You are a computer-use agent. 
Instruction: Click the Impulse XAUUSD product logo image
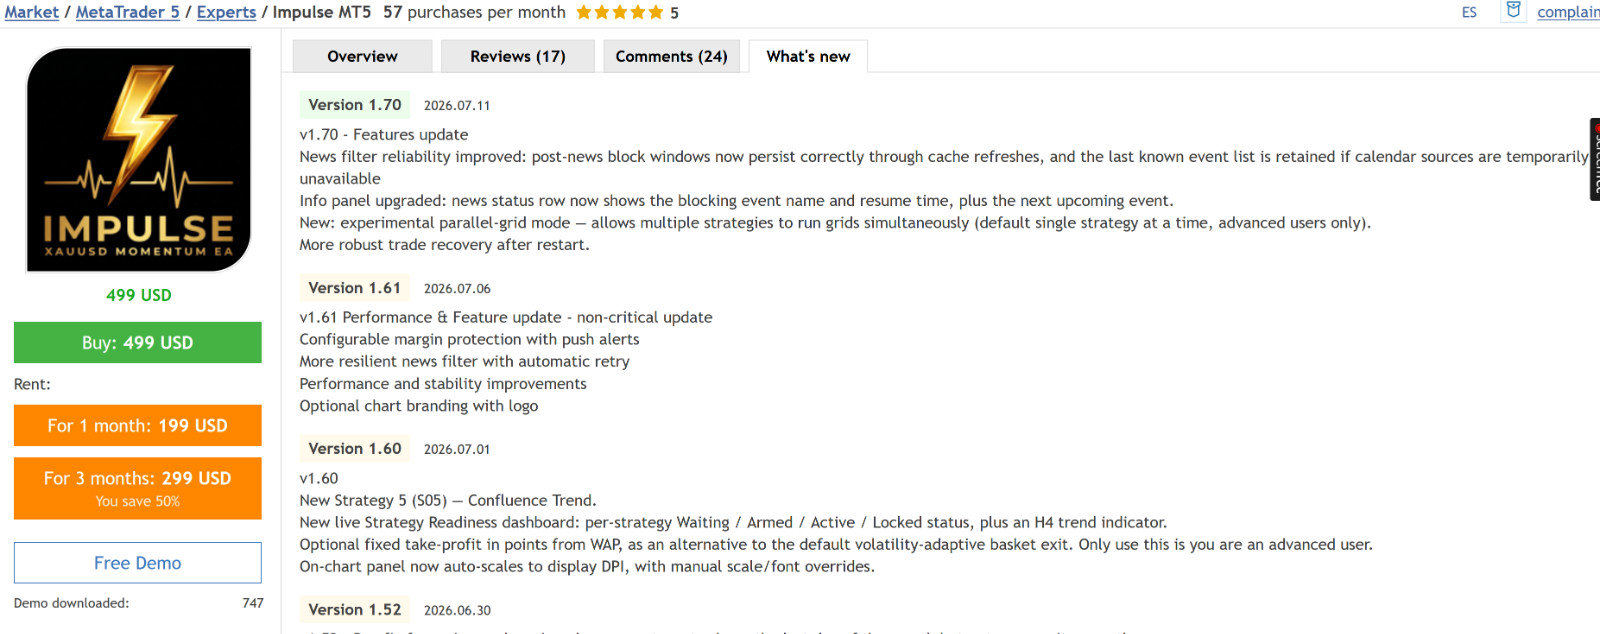[138, 160]
